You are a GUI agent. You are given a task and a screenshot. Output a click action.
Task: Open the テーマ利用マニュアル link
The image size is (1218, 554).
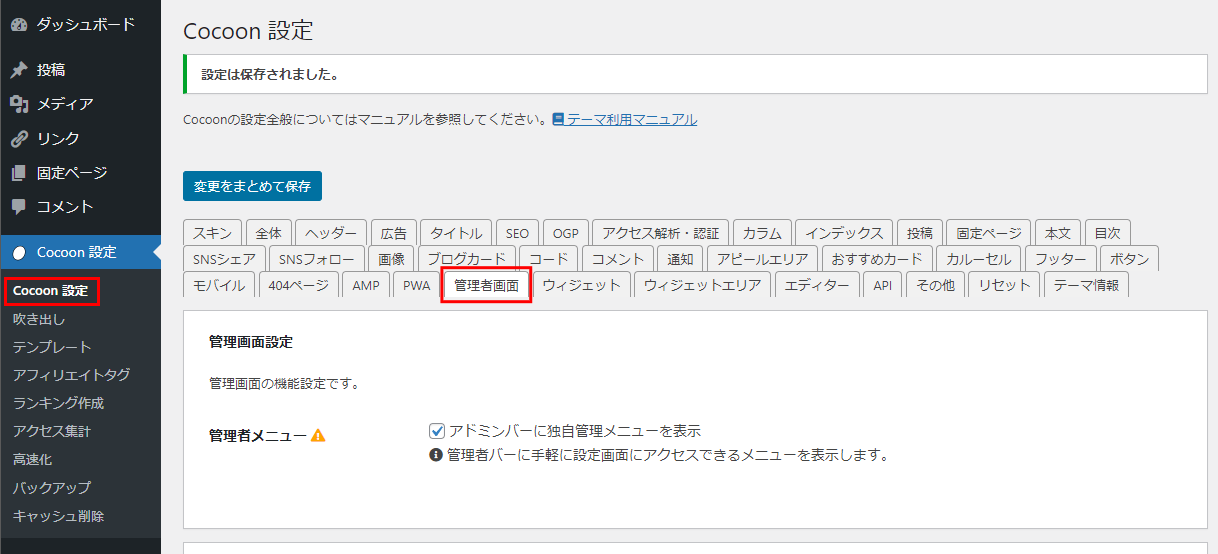[x=632, y=119]
